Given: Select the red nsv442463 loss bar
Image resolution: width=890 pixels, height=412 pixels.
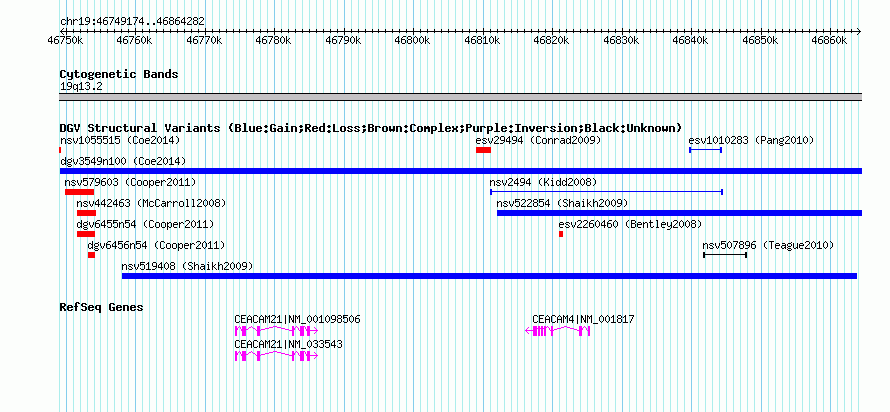Looking at the screenshot, I should (86, 213).
